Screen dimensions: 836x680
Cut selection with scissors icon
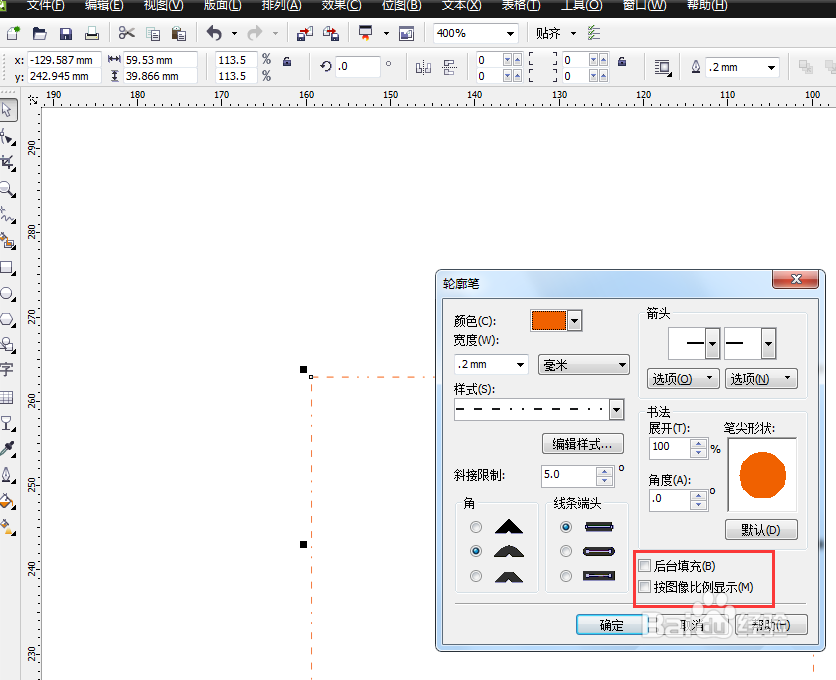126,33
